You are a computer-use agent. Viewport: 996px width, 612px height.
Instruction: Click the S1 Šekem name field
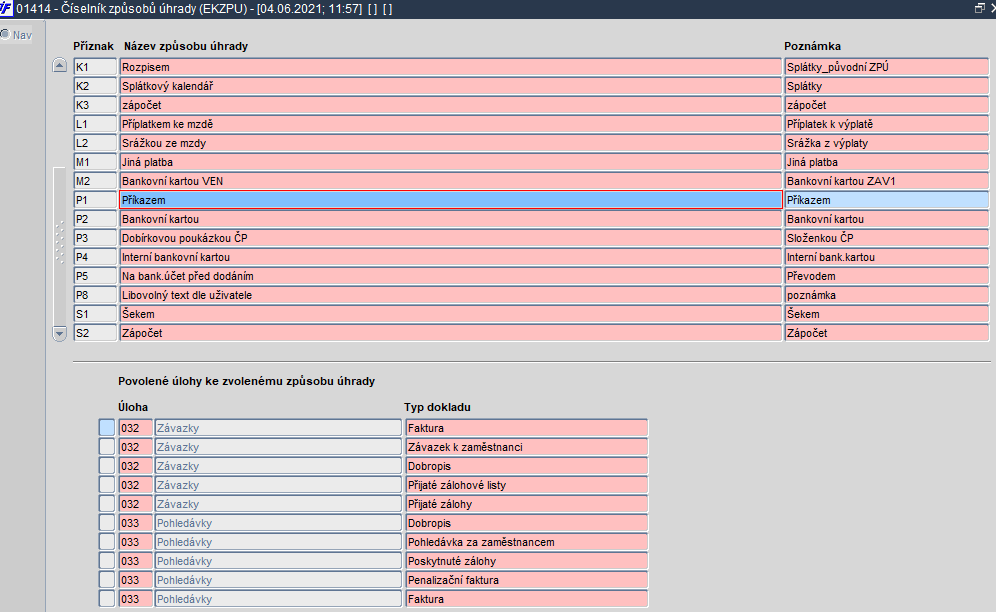450,314
